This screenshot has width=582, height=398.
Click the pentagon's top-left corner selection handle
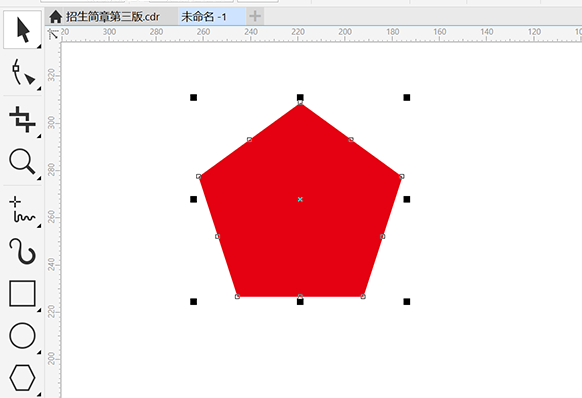193,98
